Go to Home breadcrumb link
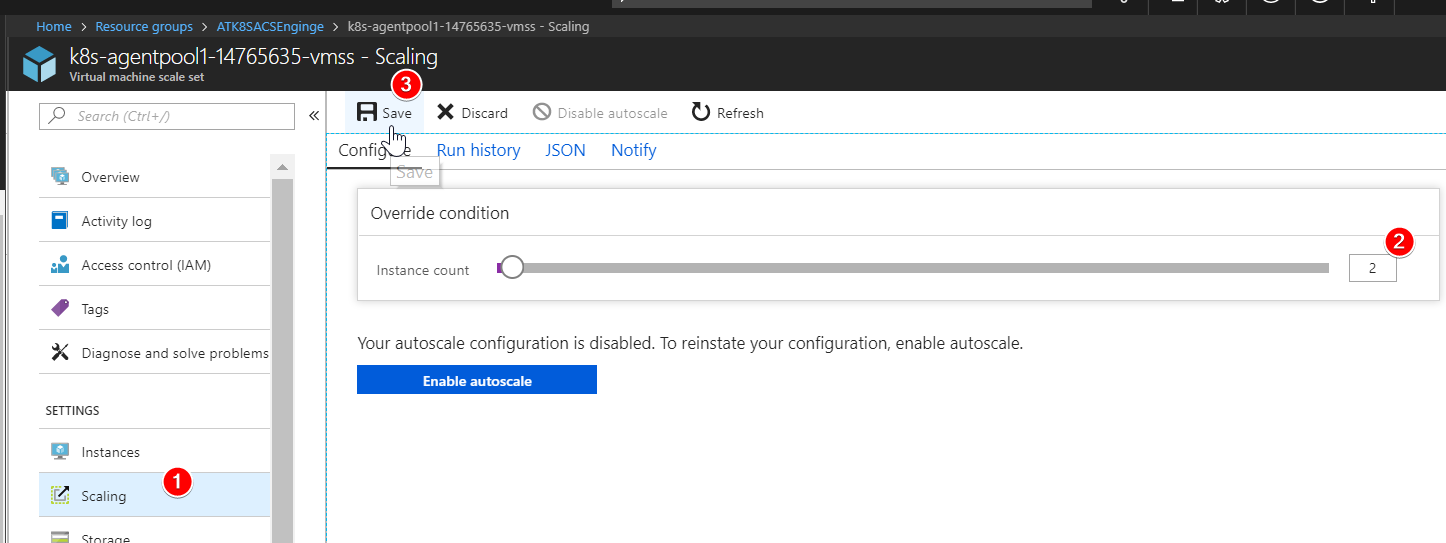Screen dimensions: 1446x543 [54, 26]
